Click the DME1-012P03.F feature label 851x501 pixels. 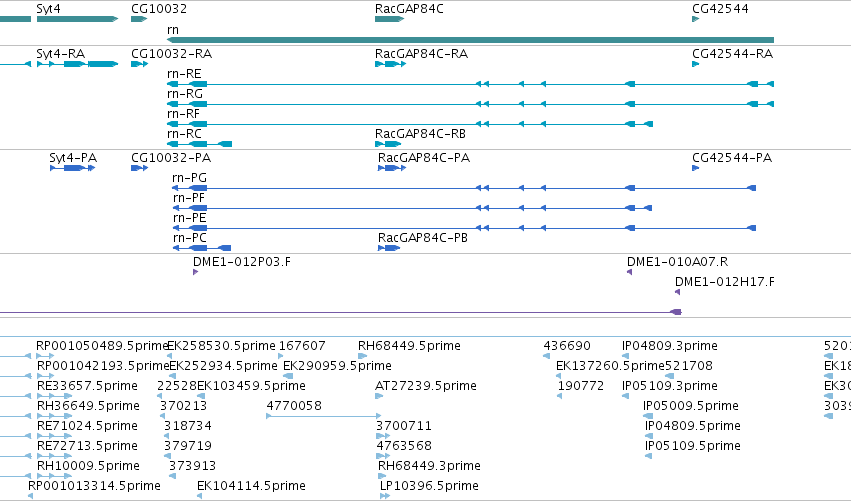tap(242, 262)
